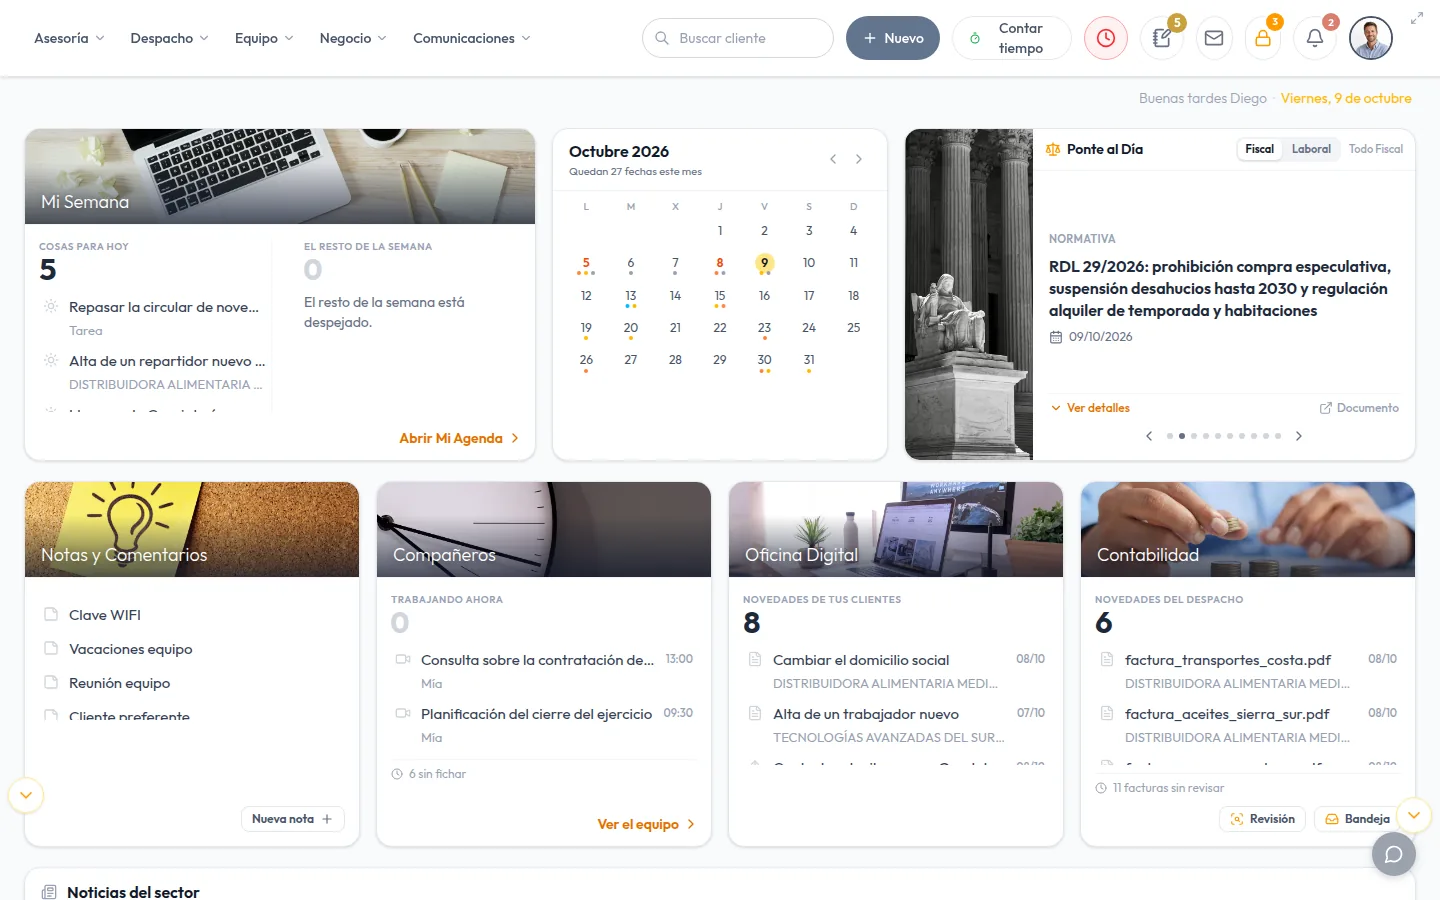Open the Bandeja button

[x=1356, y=819]
